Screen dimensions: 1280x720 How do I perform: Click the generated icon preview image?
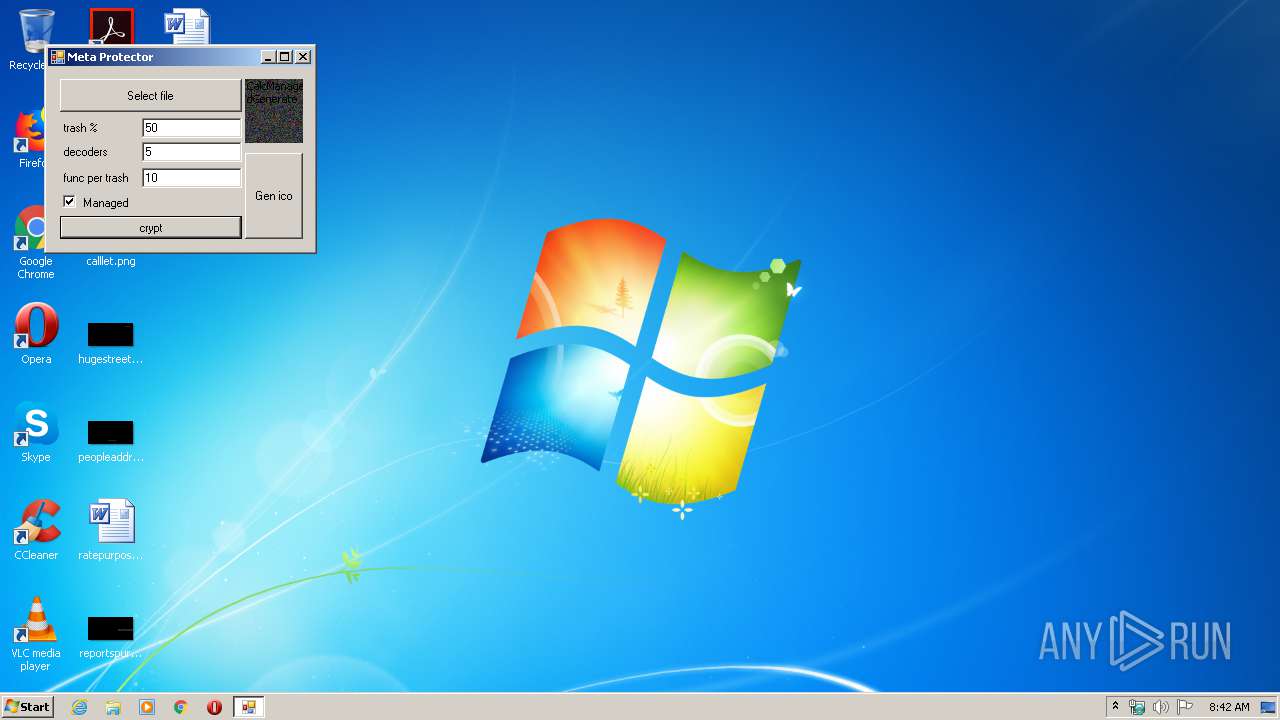tap(274, 111)
